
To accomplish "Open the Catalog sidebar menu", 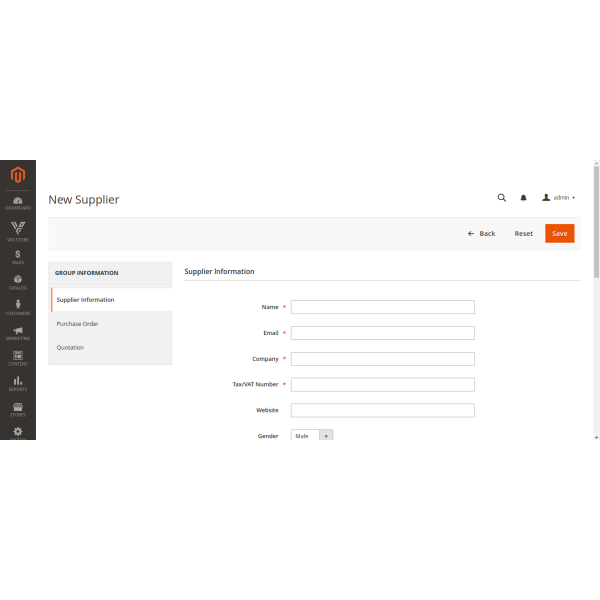I will 17,282.
